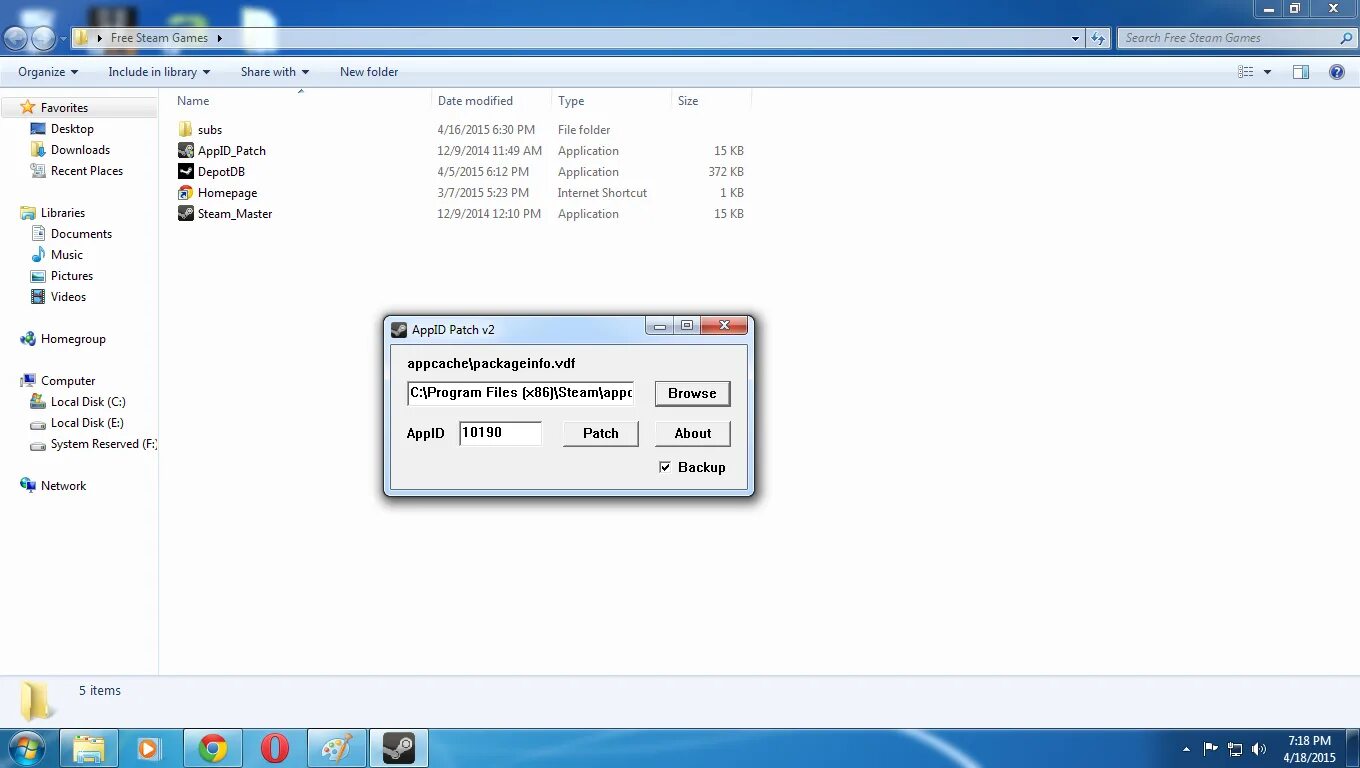Open the Organize menu

click(x=48, y=72)
